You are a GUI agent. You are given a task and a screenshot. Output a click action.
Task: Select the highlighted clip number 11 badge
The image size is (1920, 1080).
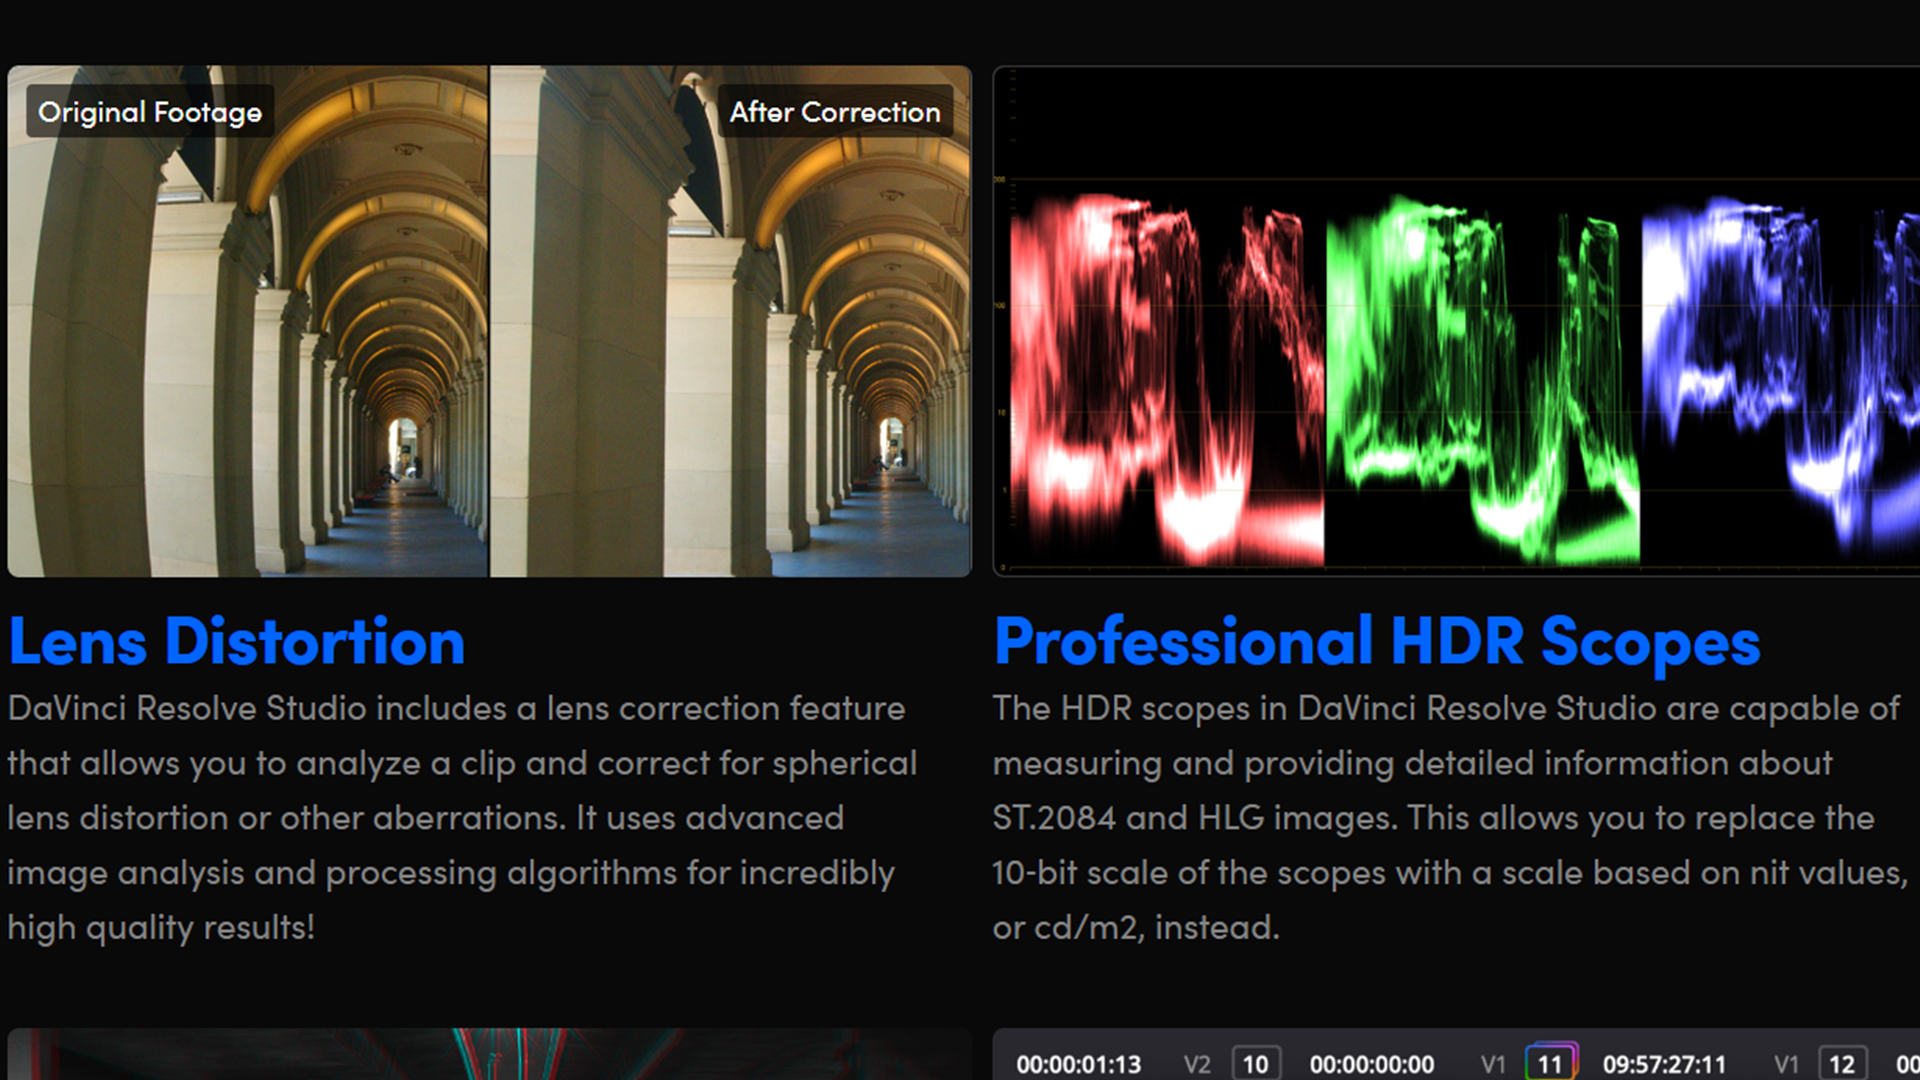(x=1550, y=1064)
